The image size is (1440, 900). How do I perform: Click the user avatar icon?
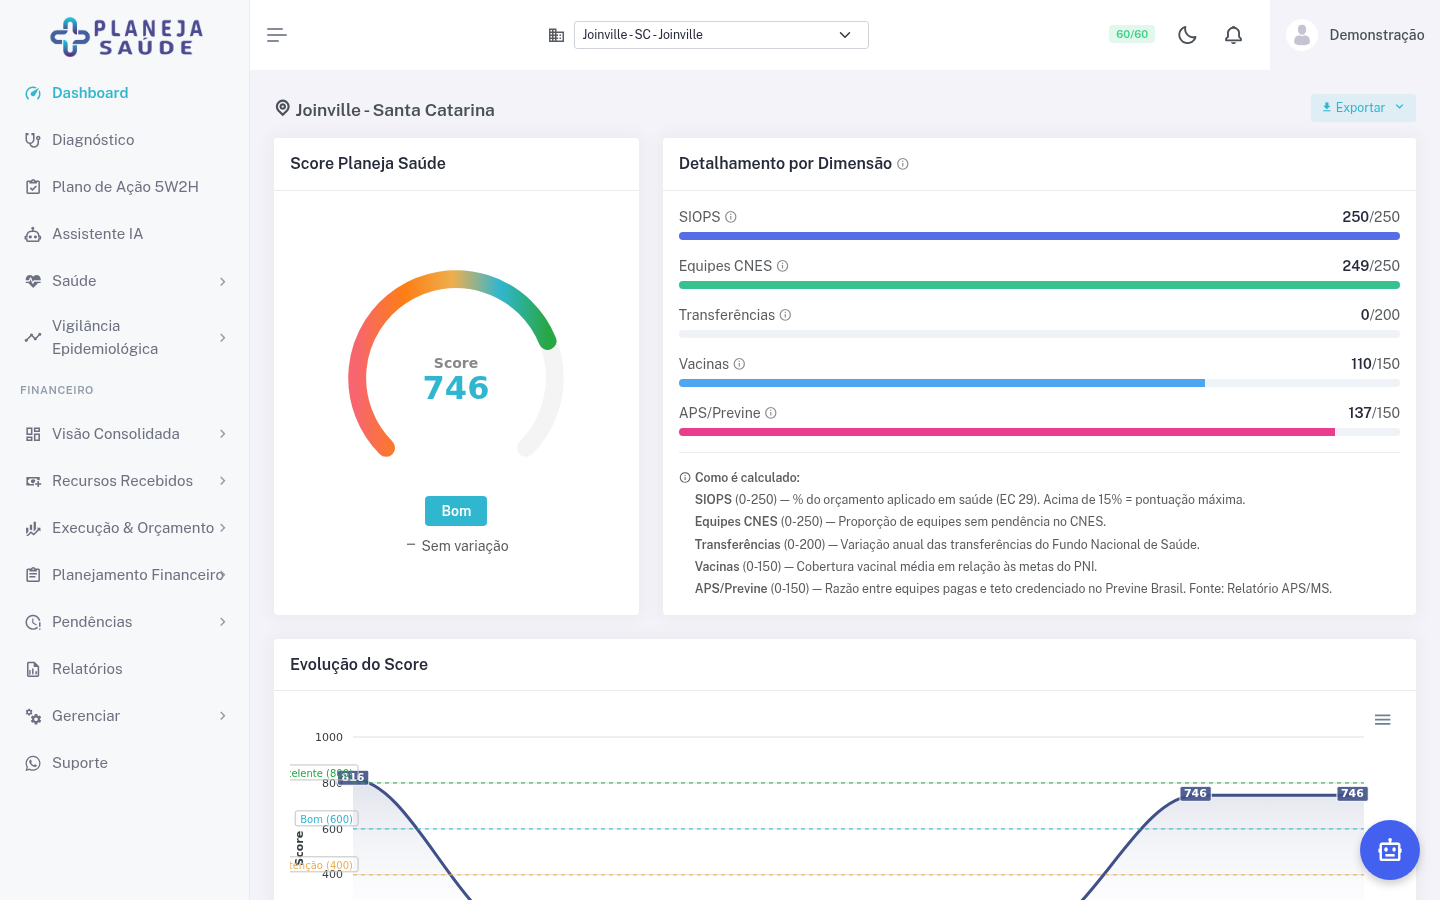pyautogui.click(x=1302, y=35)
